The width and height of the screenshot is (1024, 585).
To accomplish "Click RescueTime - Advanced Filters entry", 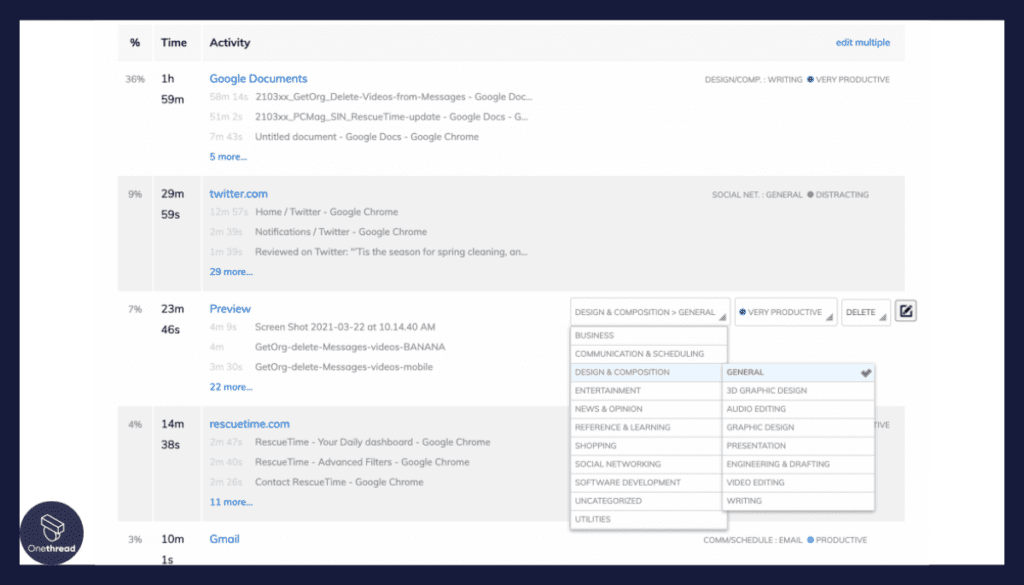I will [362, 462].
